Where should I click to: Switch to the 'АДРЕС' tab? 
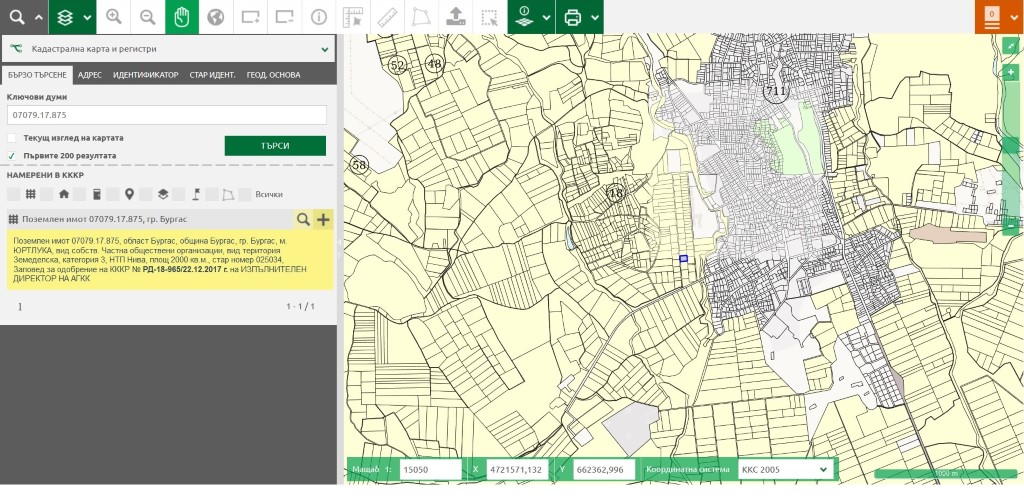(89, 75)
